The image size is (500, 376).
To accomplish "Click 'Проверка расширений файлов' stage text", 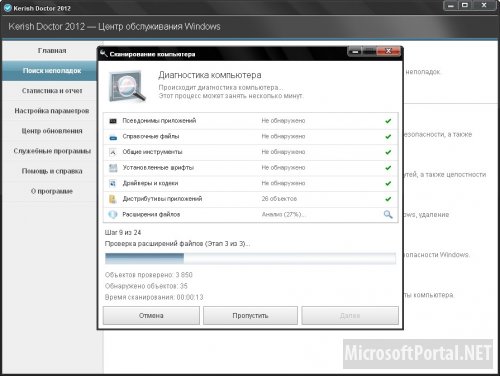I will [x=177, y=244].
